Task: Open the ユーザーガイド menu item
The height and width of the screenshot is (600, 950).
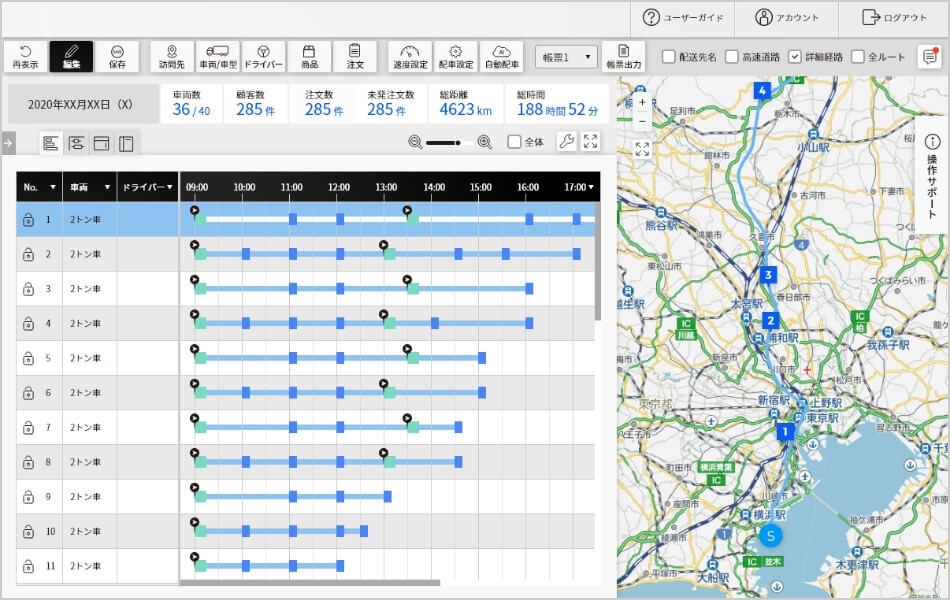Action: pyautogui.click(x=681, y=17)
